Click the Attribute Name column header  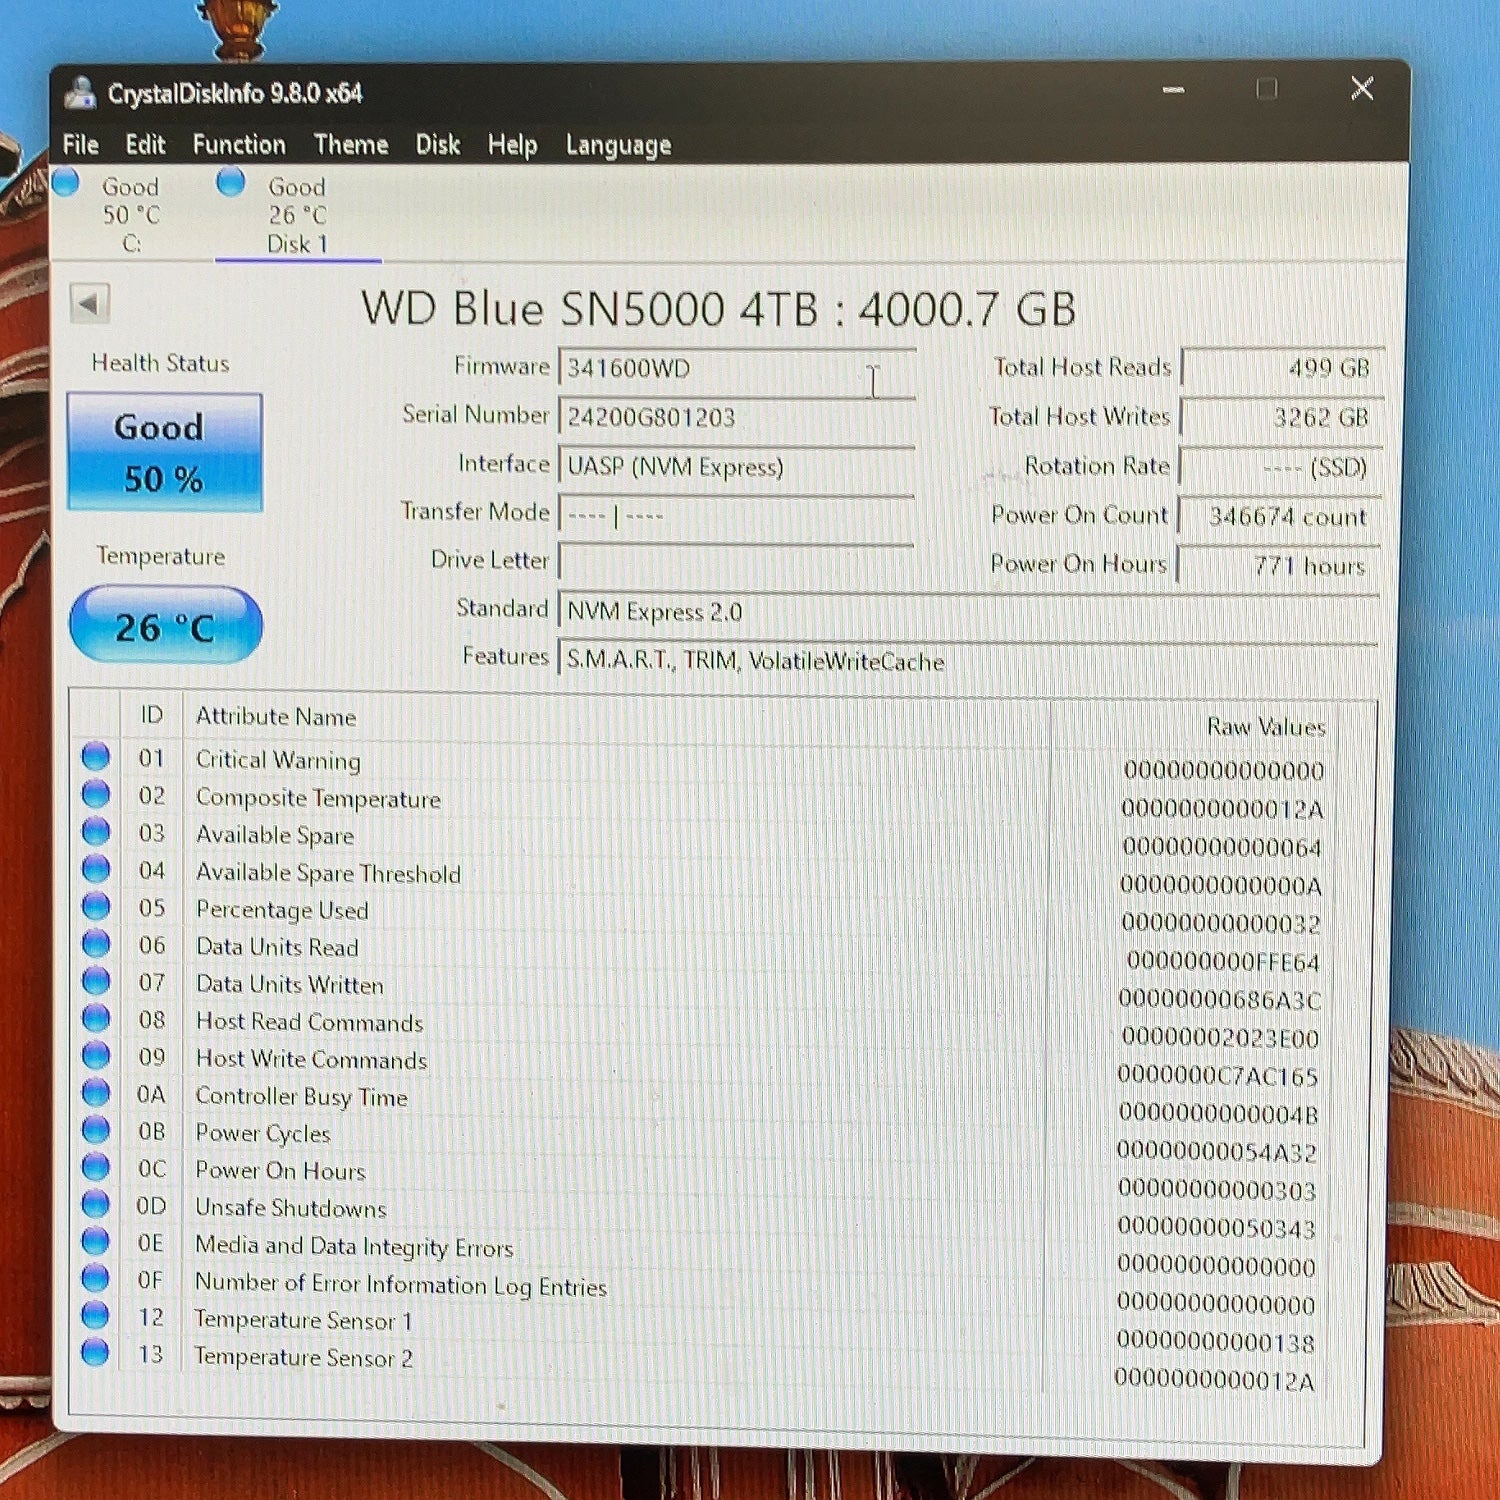click(x=276, y=716)
